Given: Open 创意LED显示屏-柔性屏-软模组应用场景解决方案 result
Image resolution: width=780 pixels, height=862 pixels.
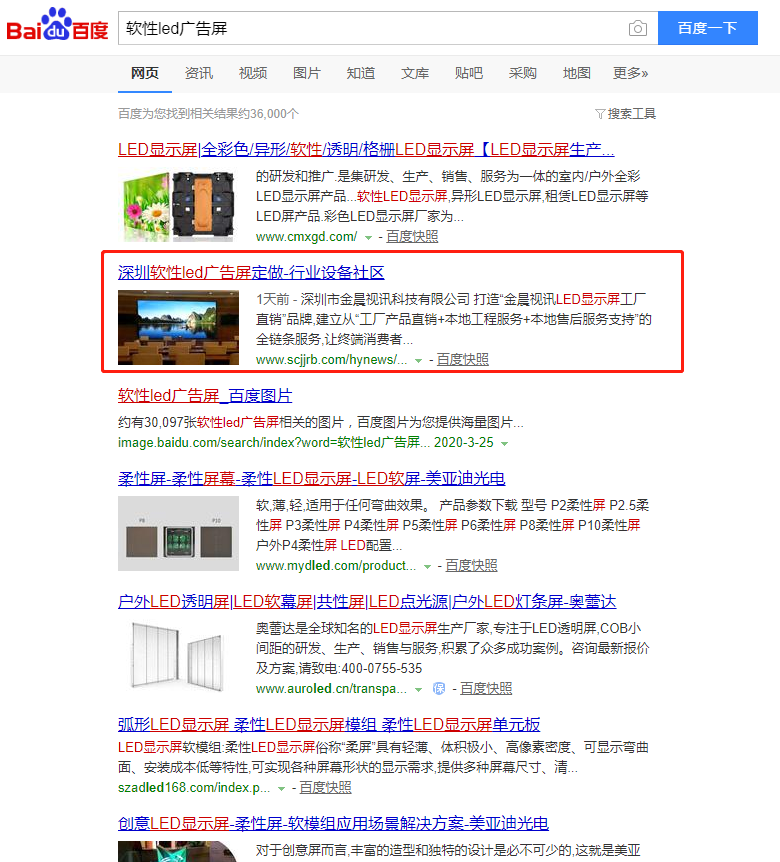Looking at the screenshot, I should (x=333, y=824).
